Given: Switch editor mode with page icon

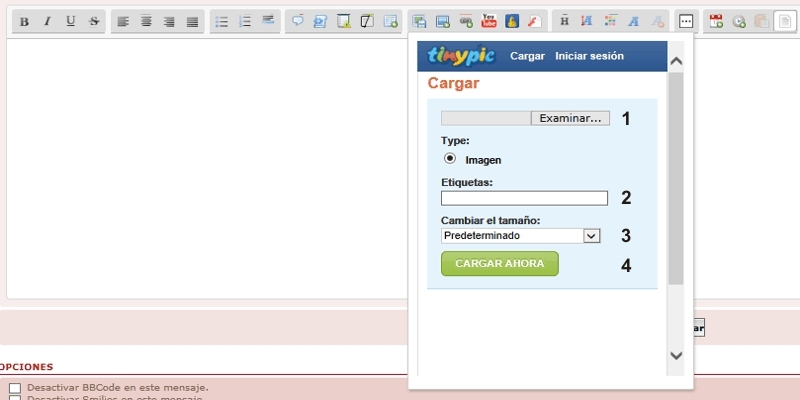Looking at the screenshot, I should point(785,21).
